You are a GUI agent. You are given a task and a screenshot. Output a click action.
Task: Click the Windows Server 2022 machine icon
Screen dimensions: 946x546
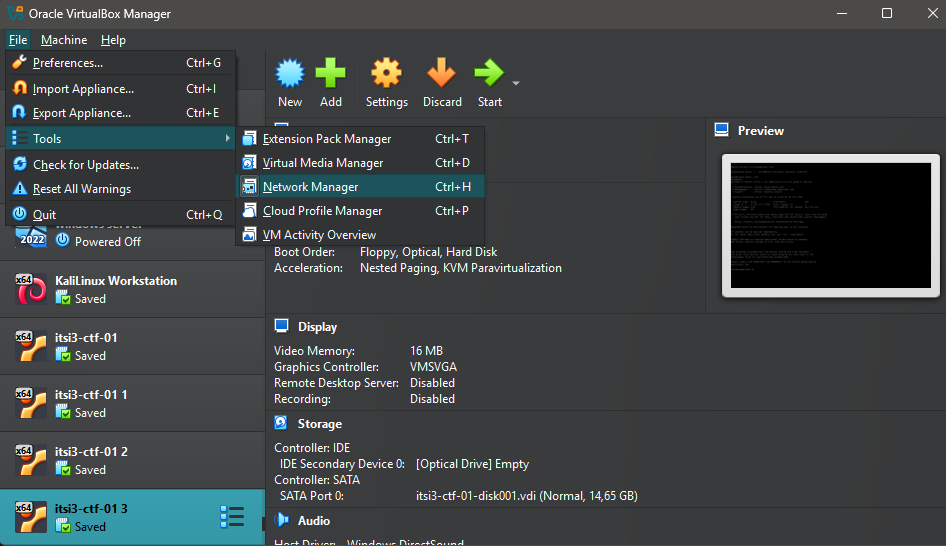click(x=31, y=236)
